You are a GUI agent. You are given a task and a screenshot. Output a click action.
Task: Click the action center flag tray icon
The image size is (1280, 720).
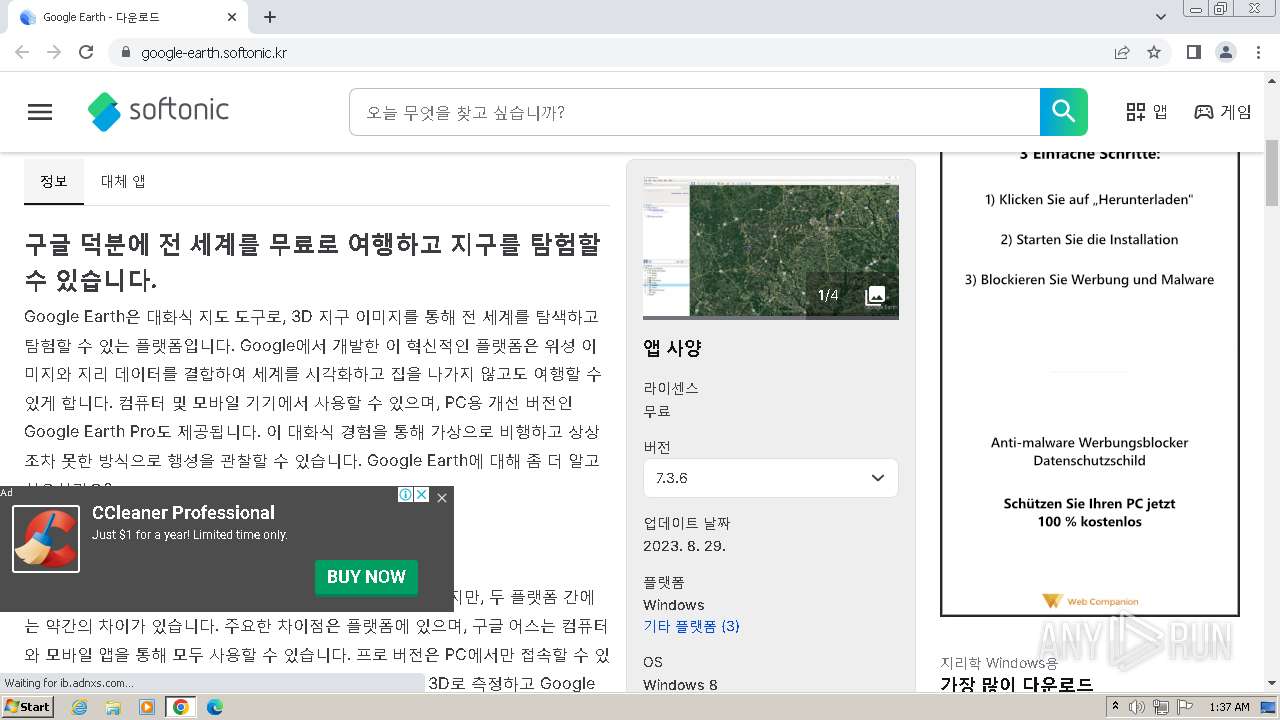tap(1185, 707)
